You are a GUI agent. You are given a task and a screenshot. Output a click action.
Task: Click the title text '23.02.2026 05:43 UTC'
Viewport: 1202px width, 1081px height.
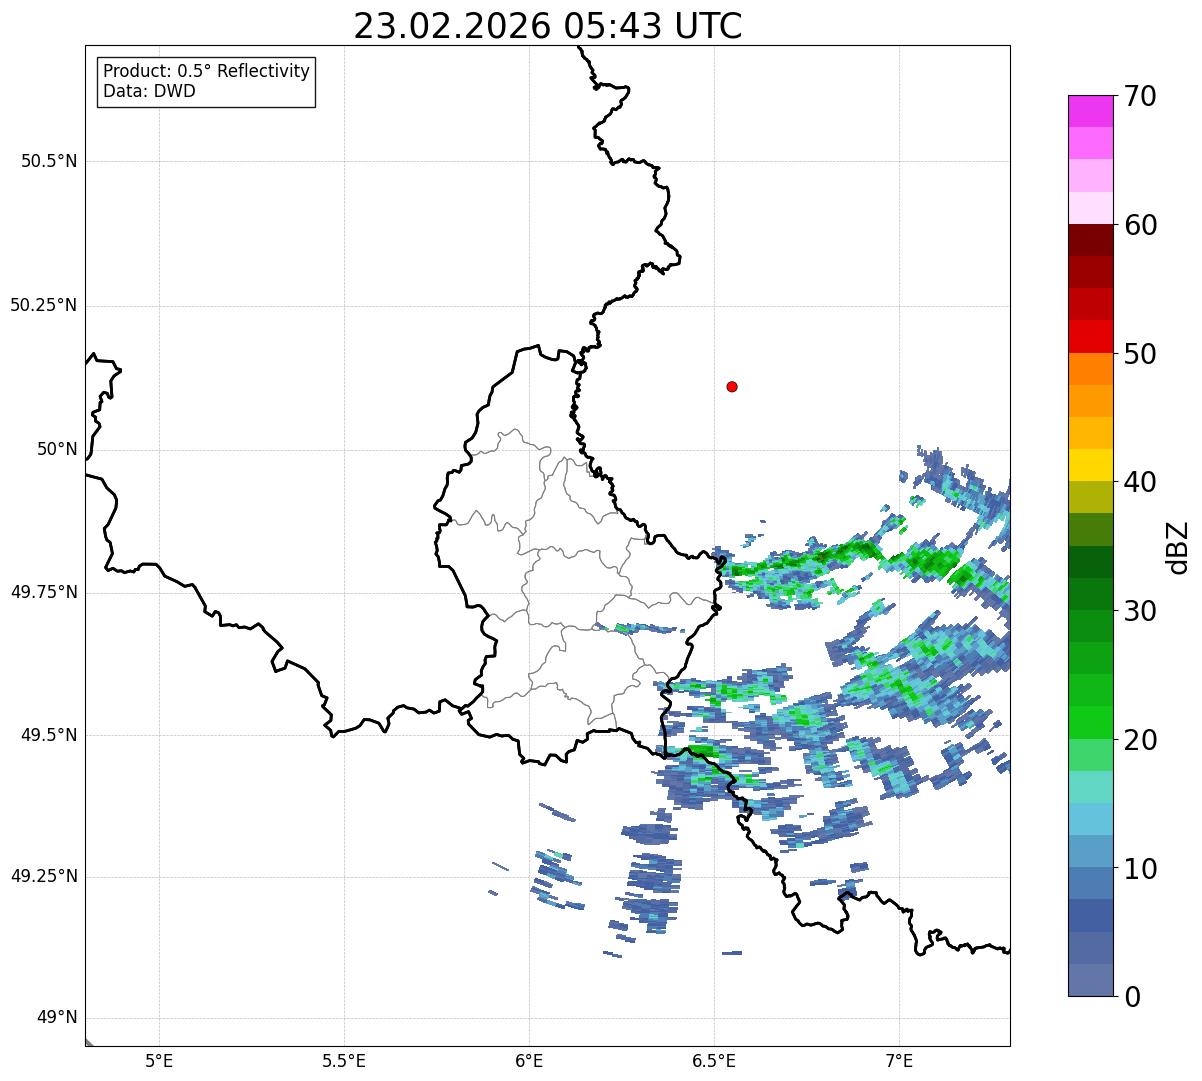pyautogui.click(x=548, y=26)
